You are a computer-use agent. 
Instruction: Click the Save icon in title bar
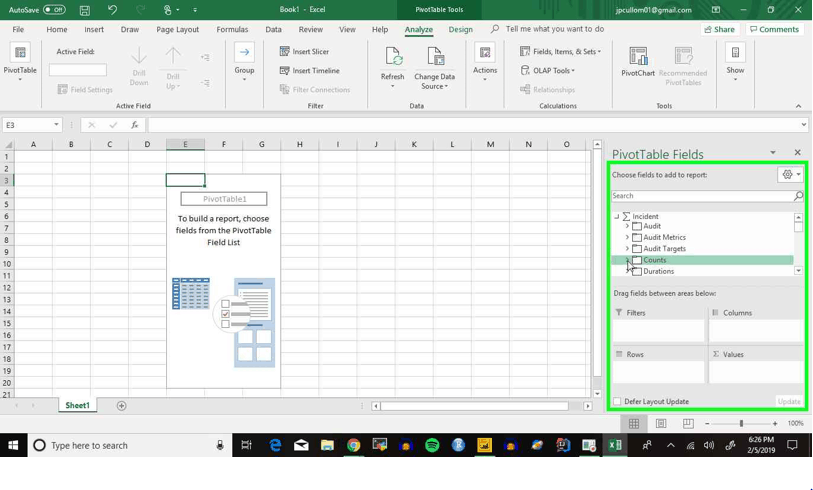(85, 10)
